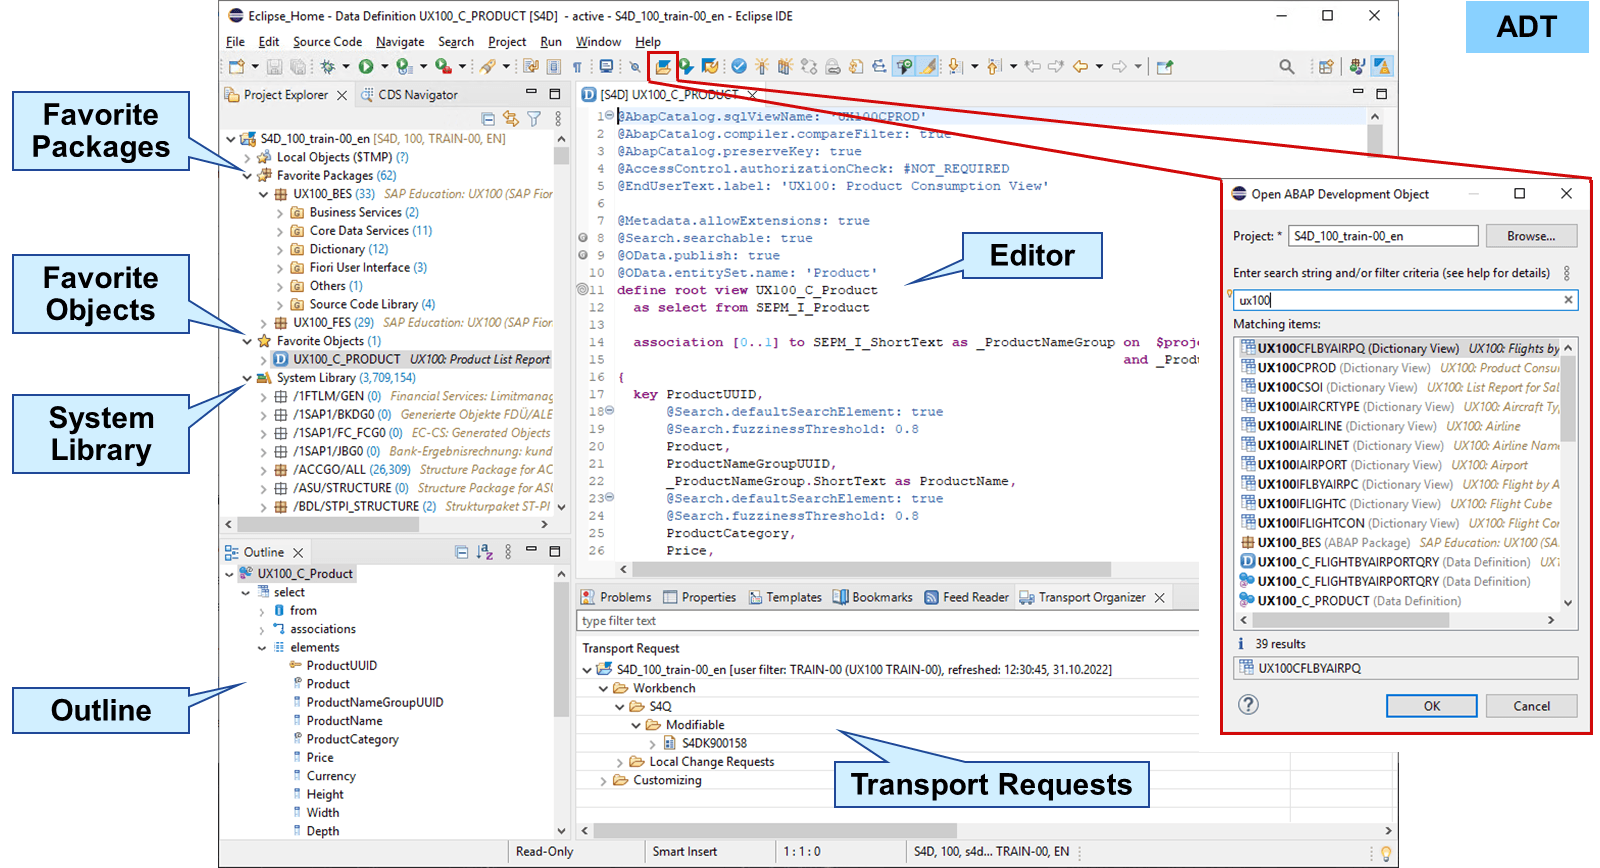Expand the Business Services folder
This screenshot has width=1600, height=868.
coord(280,213)
